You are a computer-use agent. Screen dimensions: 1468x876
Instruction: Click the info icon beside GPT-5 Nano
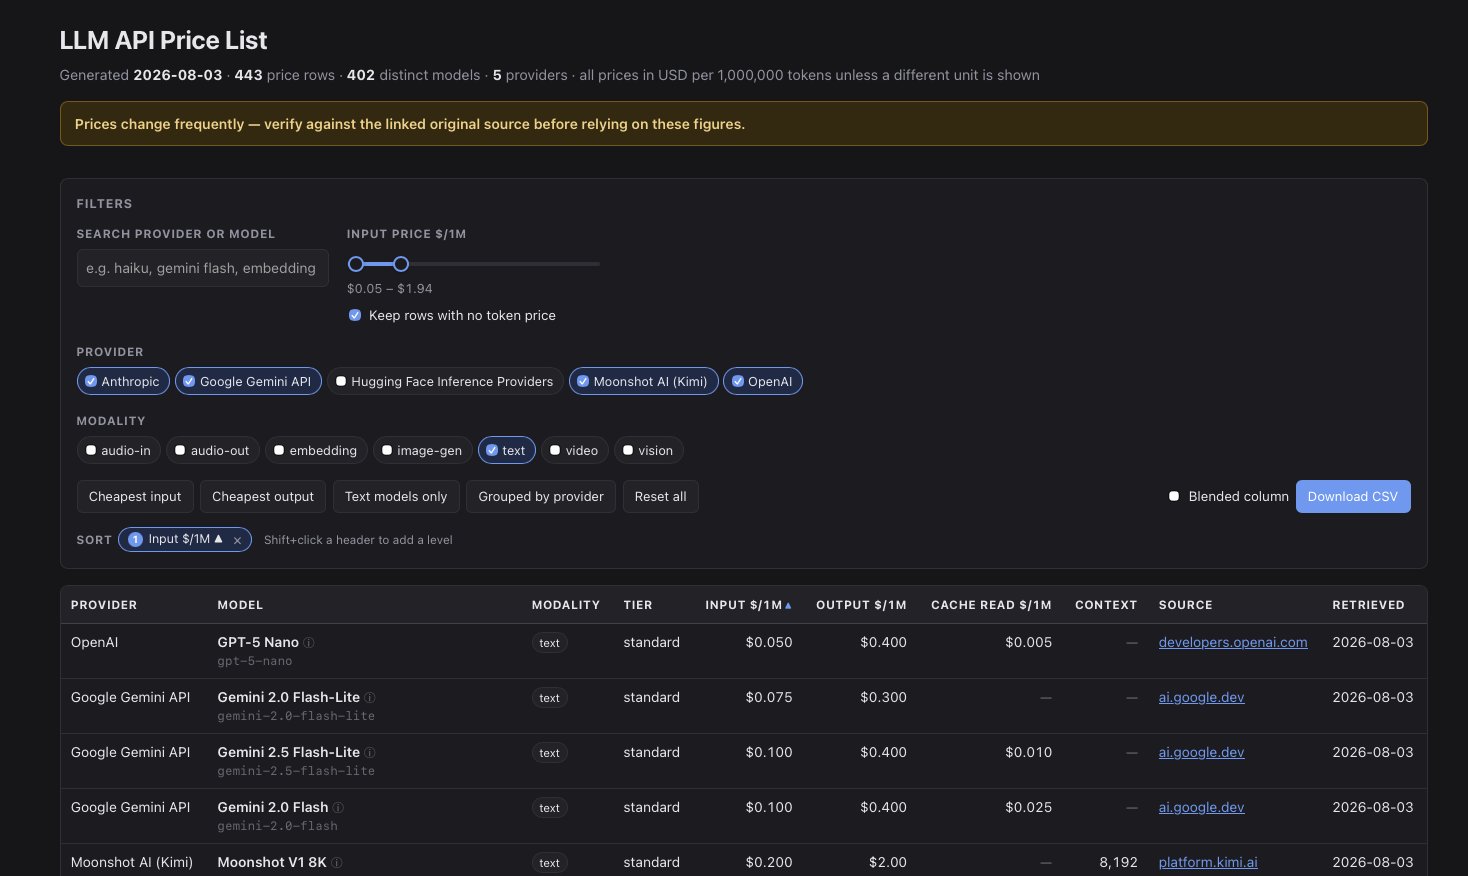coord(309,643)
